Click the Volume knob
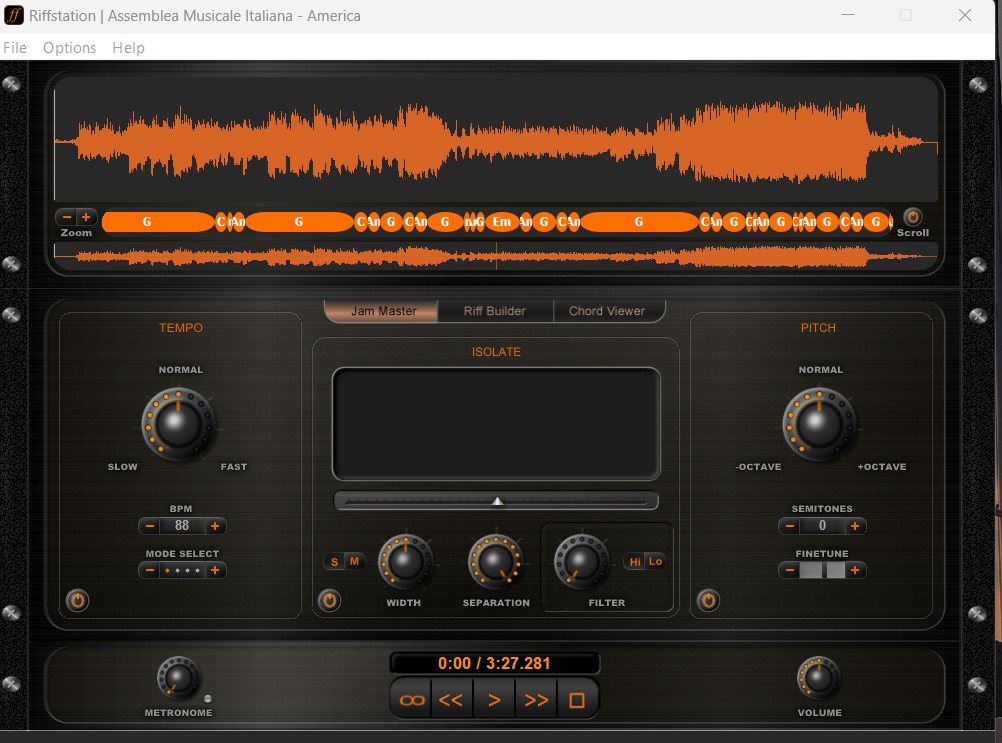 pos(819,678)
